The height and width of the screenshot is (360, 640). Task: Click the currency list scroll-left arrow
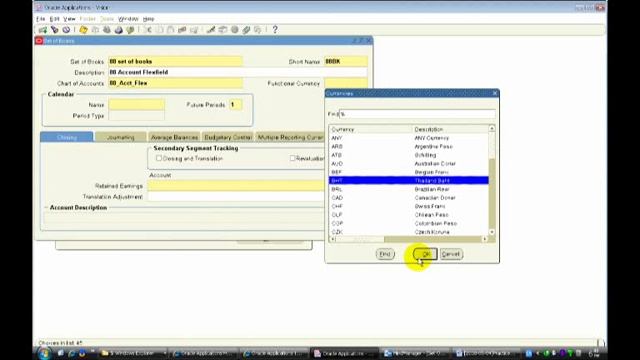click(333, 239)
